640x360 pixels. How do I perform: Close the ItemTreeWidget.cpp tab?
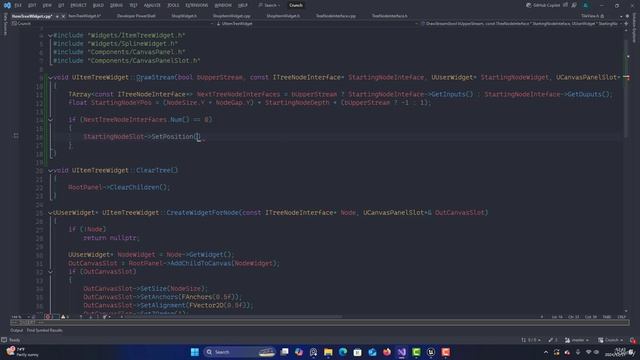coord(63,16)
